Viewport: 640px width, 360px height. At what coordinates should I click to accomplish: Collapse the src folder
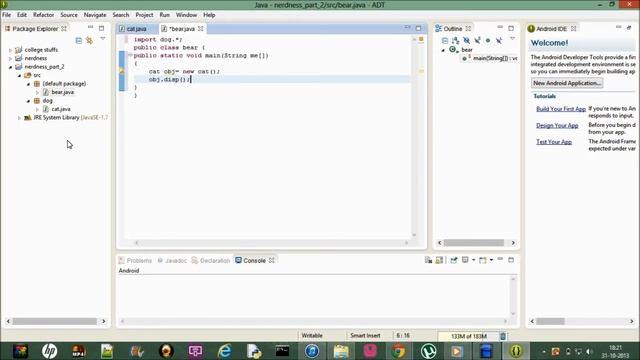pos(19,76)
